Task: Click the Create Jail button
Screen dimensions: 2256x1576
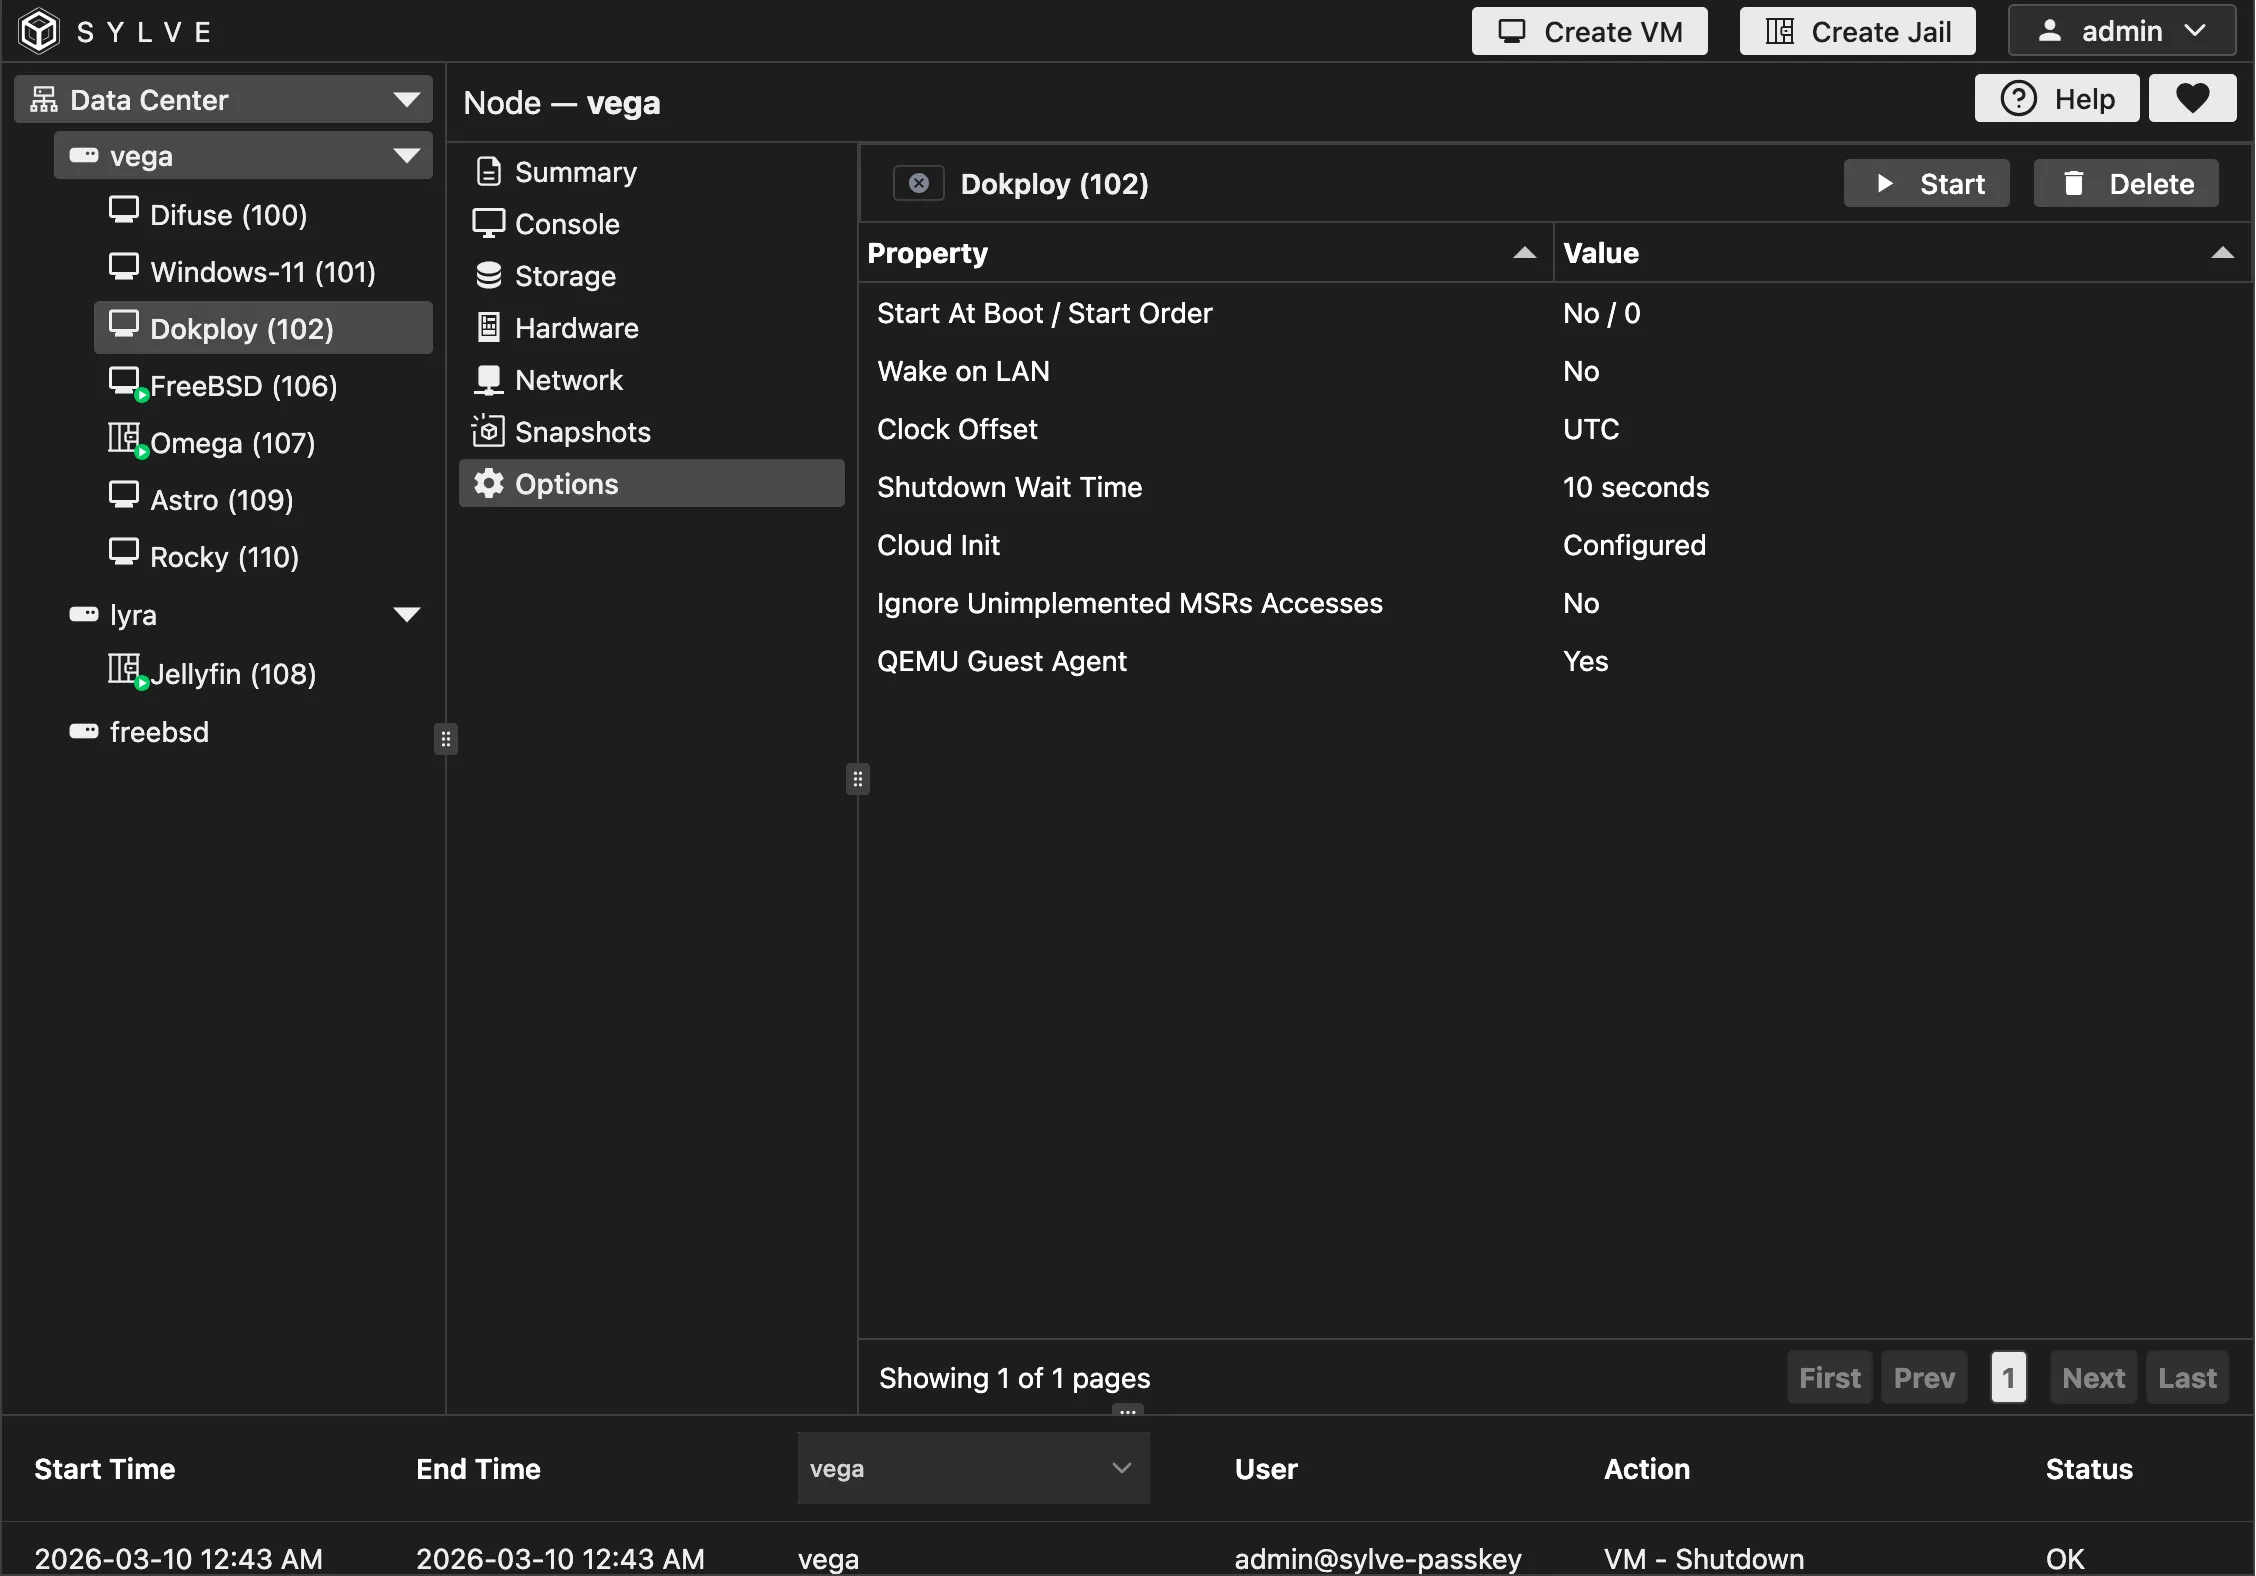Action: pyautogui.click(x=1857, y=31)
